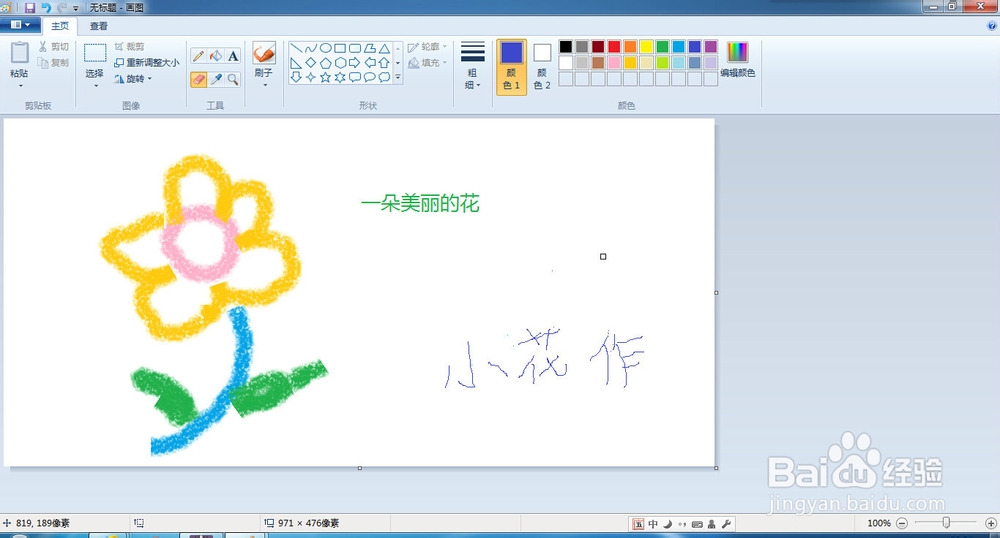
Task: Click the zoom slider handle in status bar
Action: pyautogui.click(x=946, y=523)
